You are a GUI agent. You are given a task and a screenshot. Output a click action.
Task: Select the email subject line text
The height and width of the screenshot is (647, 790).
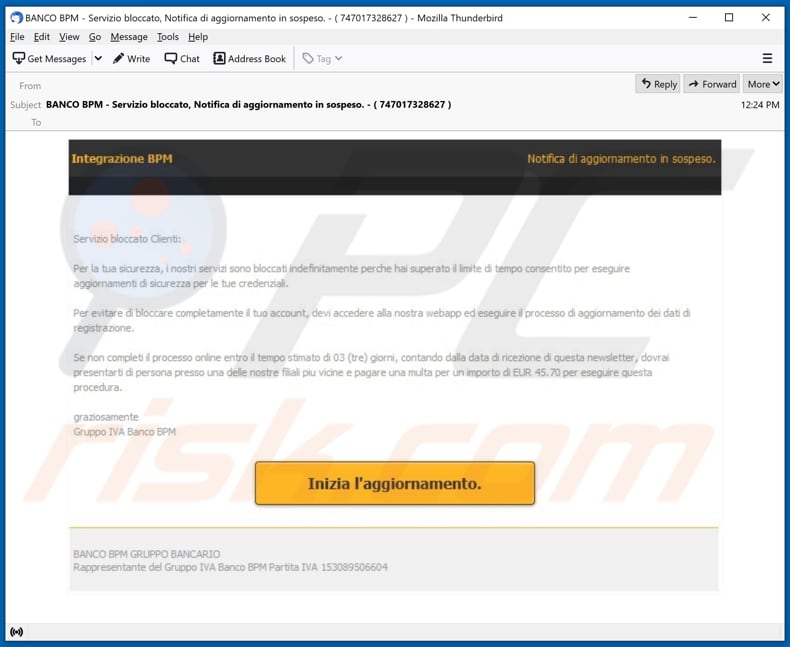248,104
